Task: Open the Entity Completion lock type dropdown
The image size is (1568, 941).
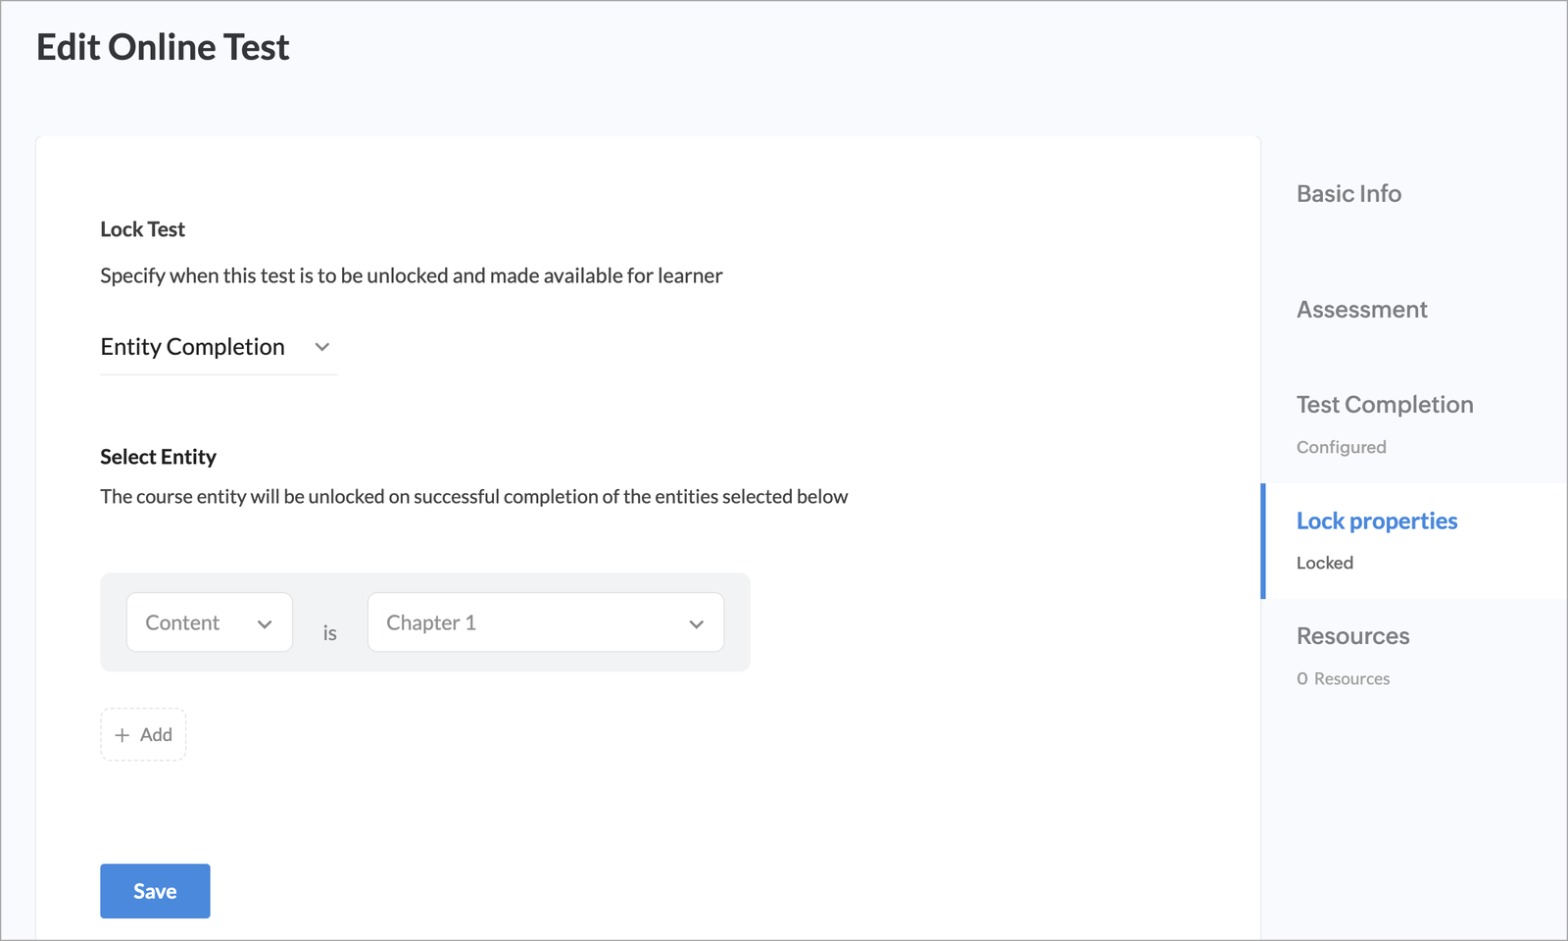Action: click(218, 347)
